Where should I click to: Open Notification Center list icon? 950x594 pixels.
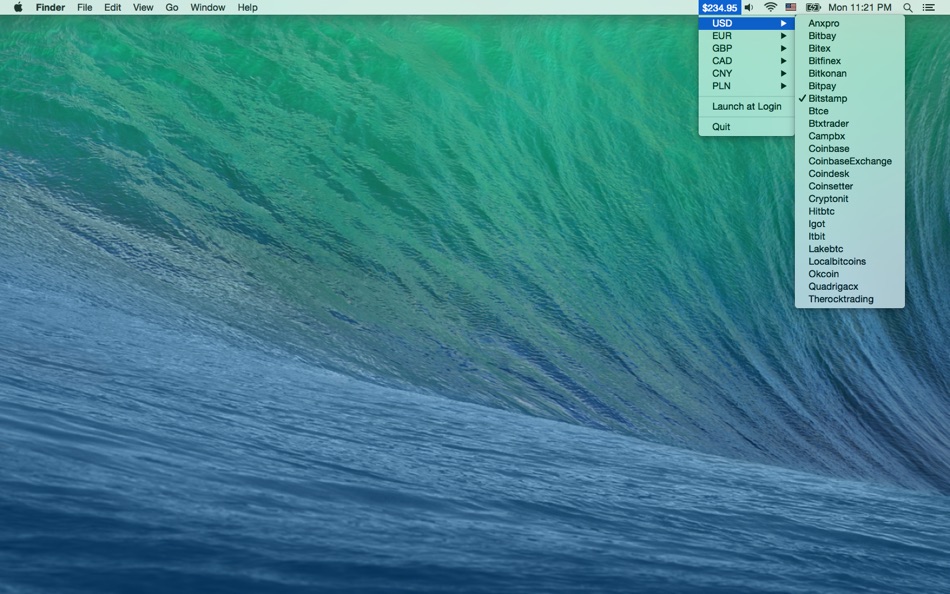pyautogui.click(x=928, y=7)
